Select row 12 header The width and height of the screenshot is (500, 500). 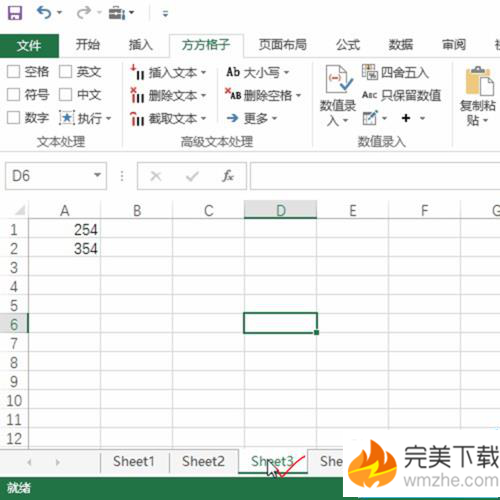[14, 438]
